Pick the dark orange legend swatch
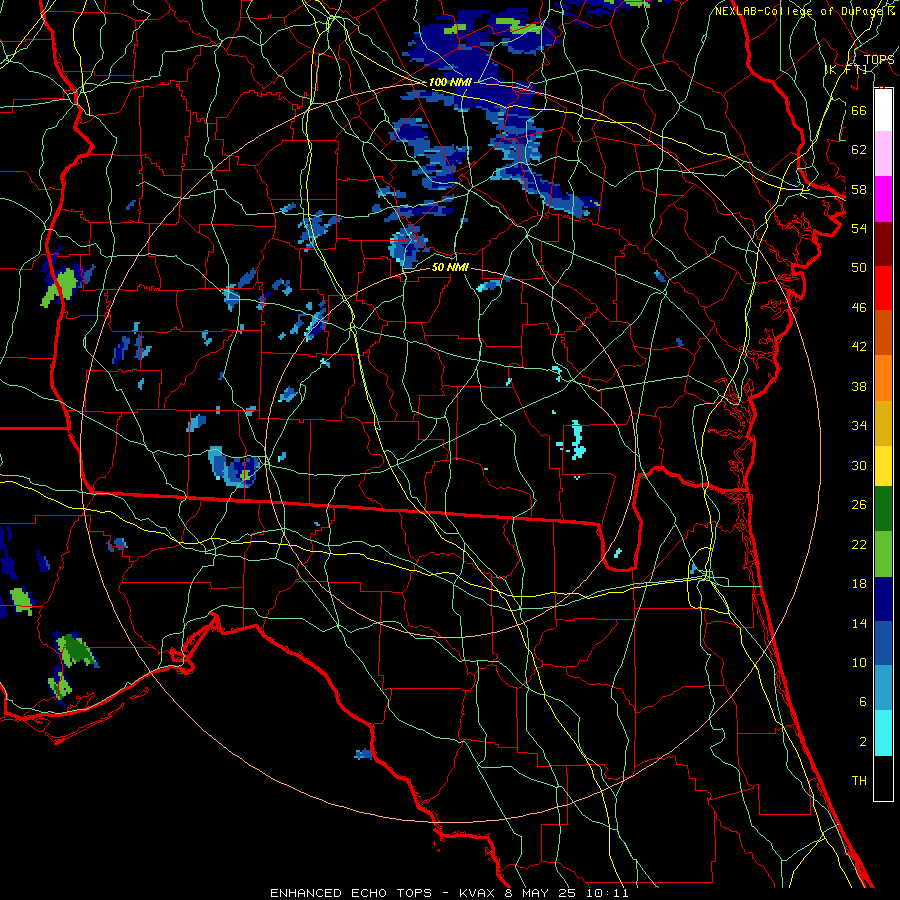Screen dimensions: 900x900 pyautogui.click(x=883, y=333)
